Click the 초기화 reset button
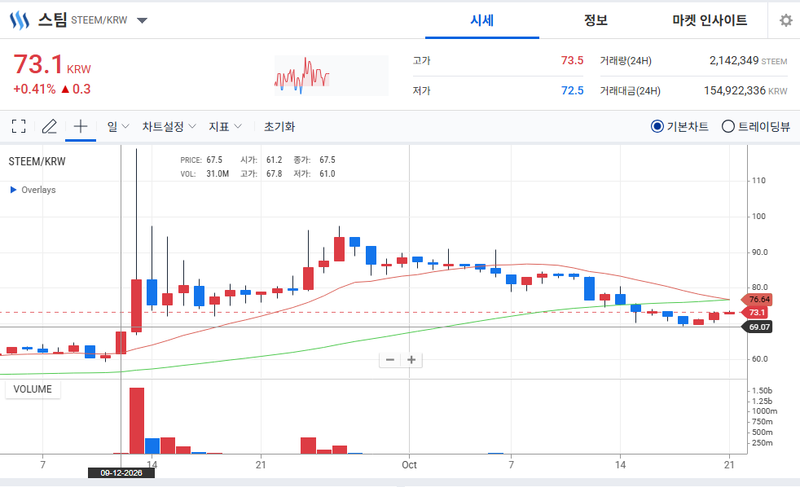This screenshot has width=800, height=487. coord(279,126)
